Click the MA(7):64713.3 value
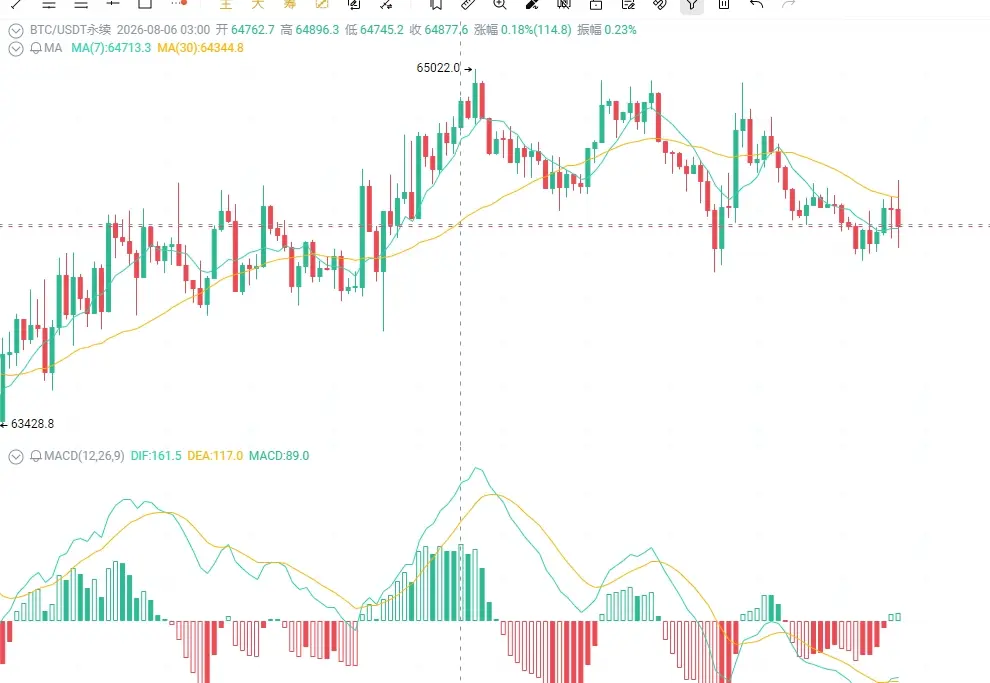The height and width of the screenshot is (683, 990). pyautogui.click(x=111, y=48)
